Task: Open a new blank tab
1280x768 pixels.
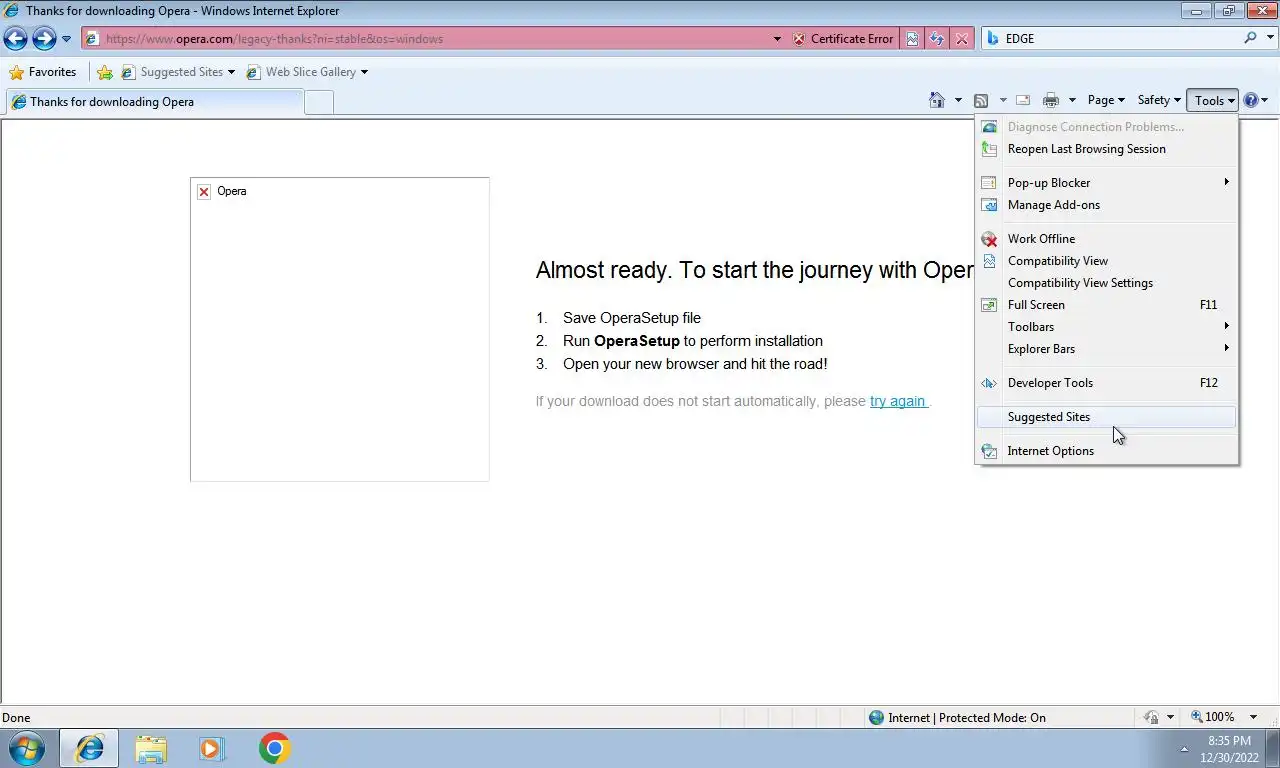Action: point(319,102)
